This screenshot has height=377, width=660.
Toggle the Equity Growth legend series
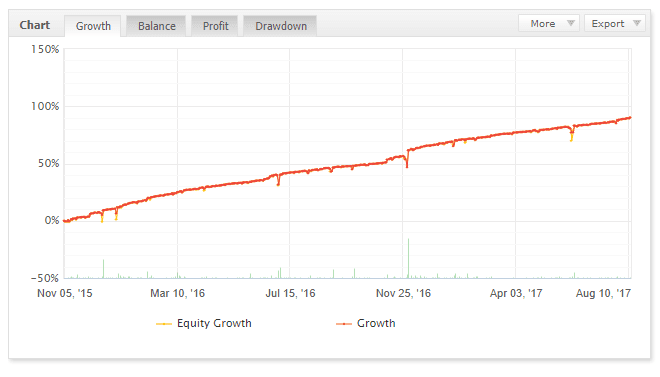(x=204, y=323)
